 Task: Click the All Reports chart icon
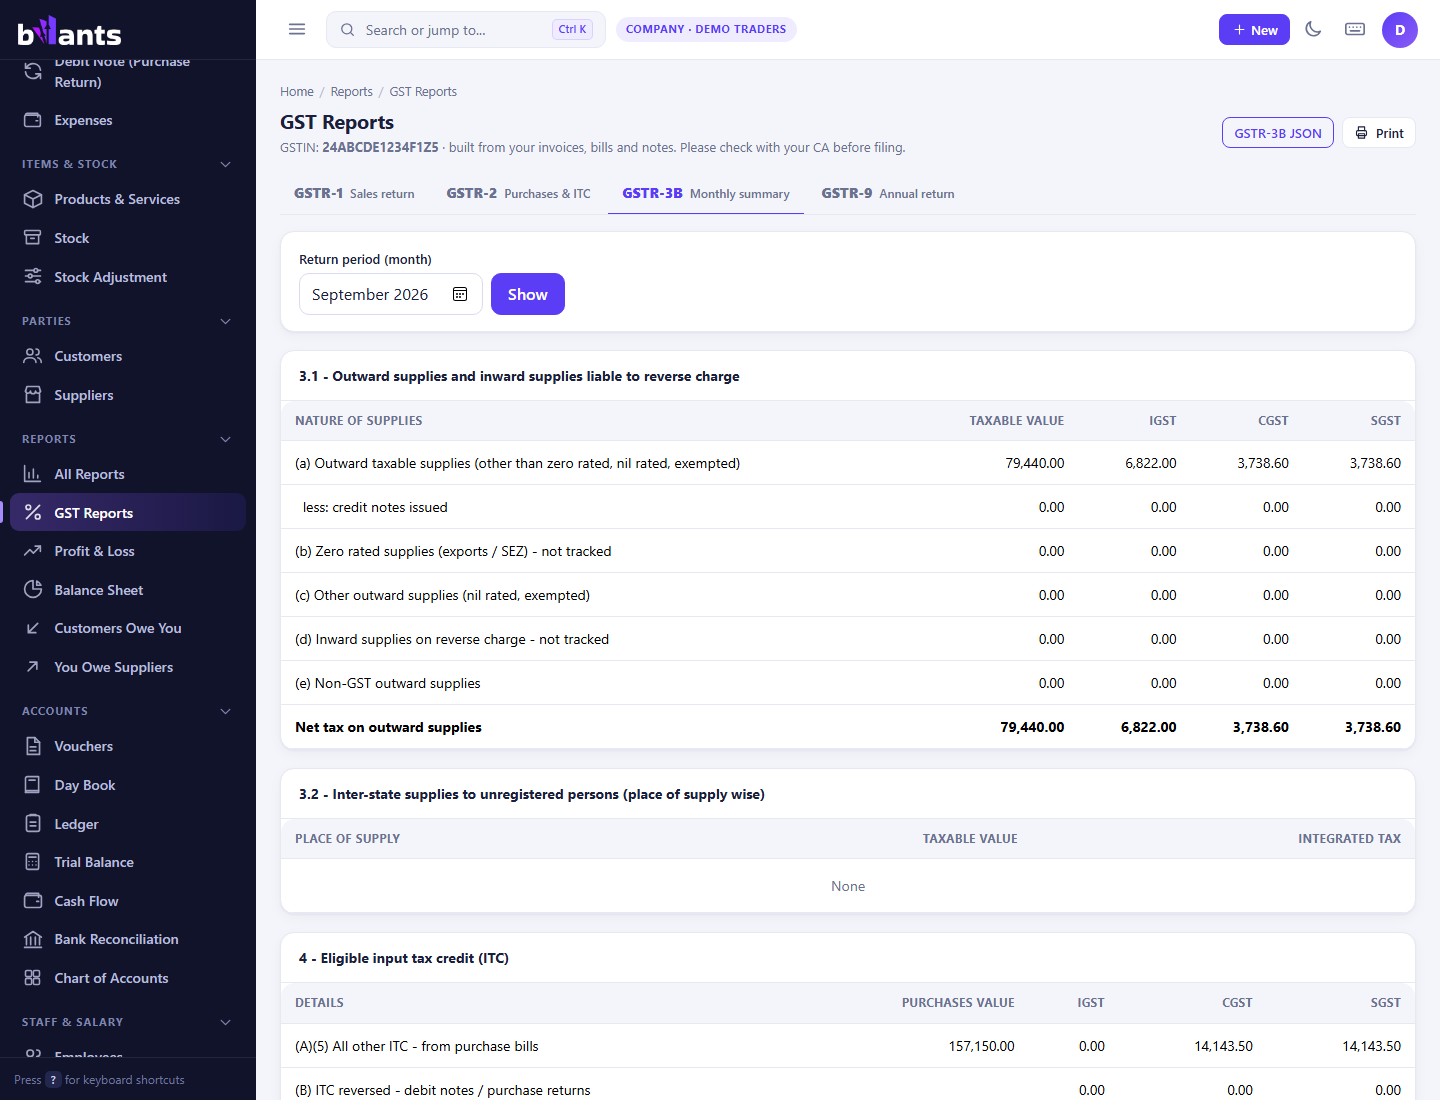pos(33,474)
